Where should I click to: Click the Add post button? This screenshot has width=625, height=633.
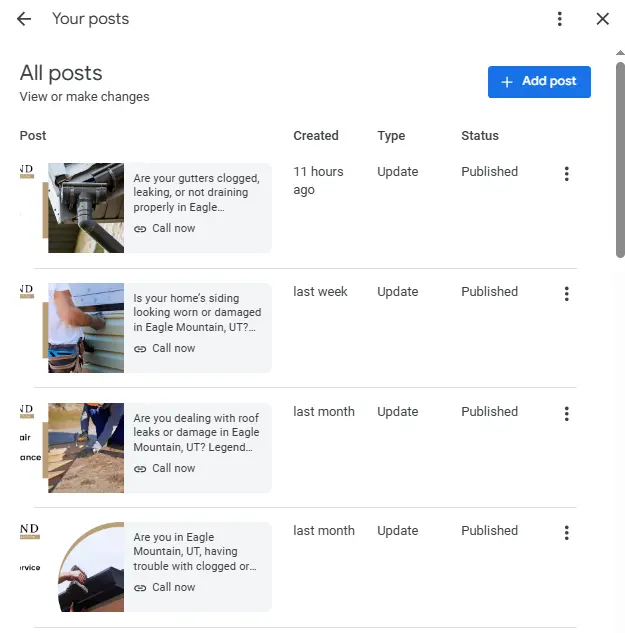pos(539,82)
